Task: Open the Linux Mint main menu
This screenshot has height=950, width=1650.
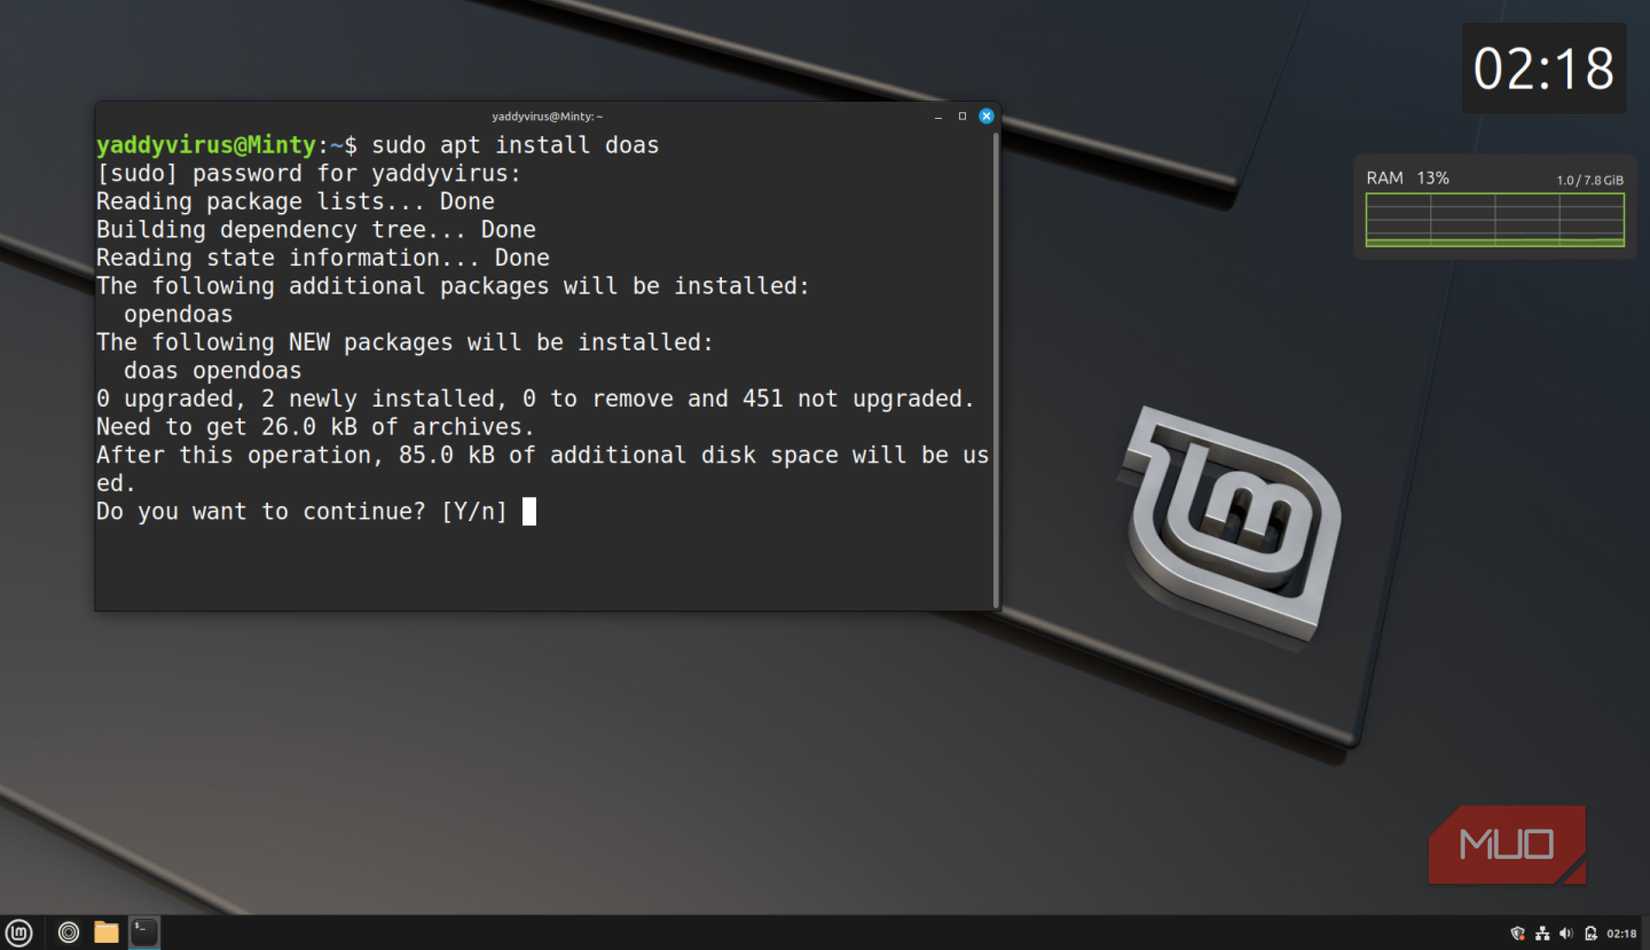Action: coord(17,932)
